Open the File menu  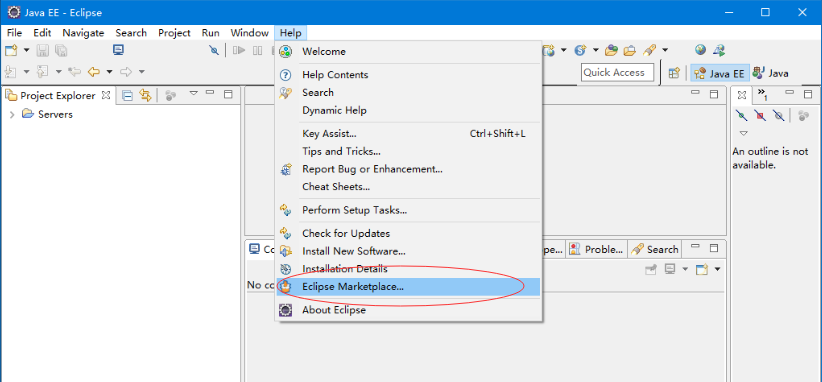[14, 32]
